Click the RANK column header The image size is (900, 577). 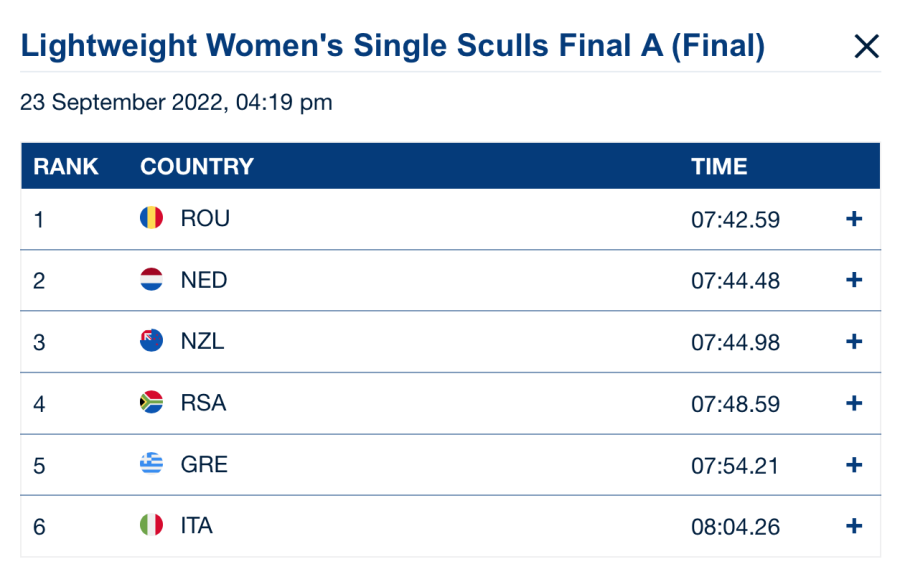tap(66, 167)
